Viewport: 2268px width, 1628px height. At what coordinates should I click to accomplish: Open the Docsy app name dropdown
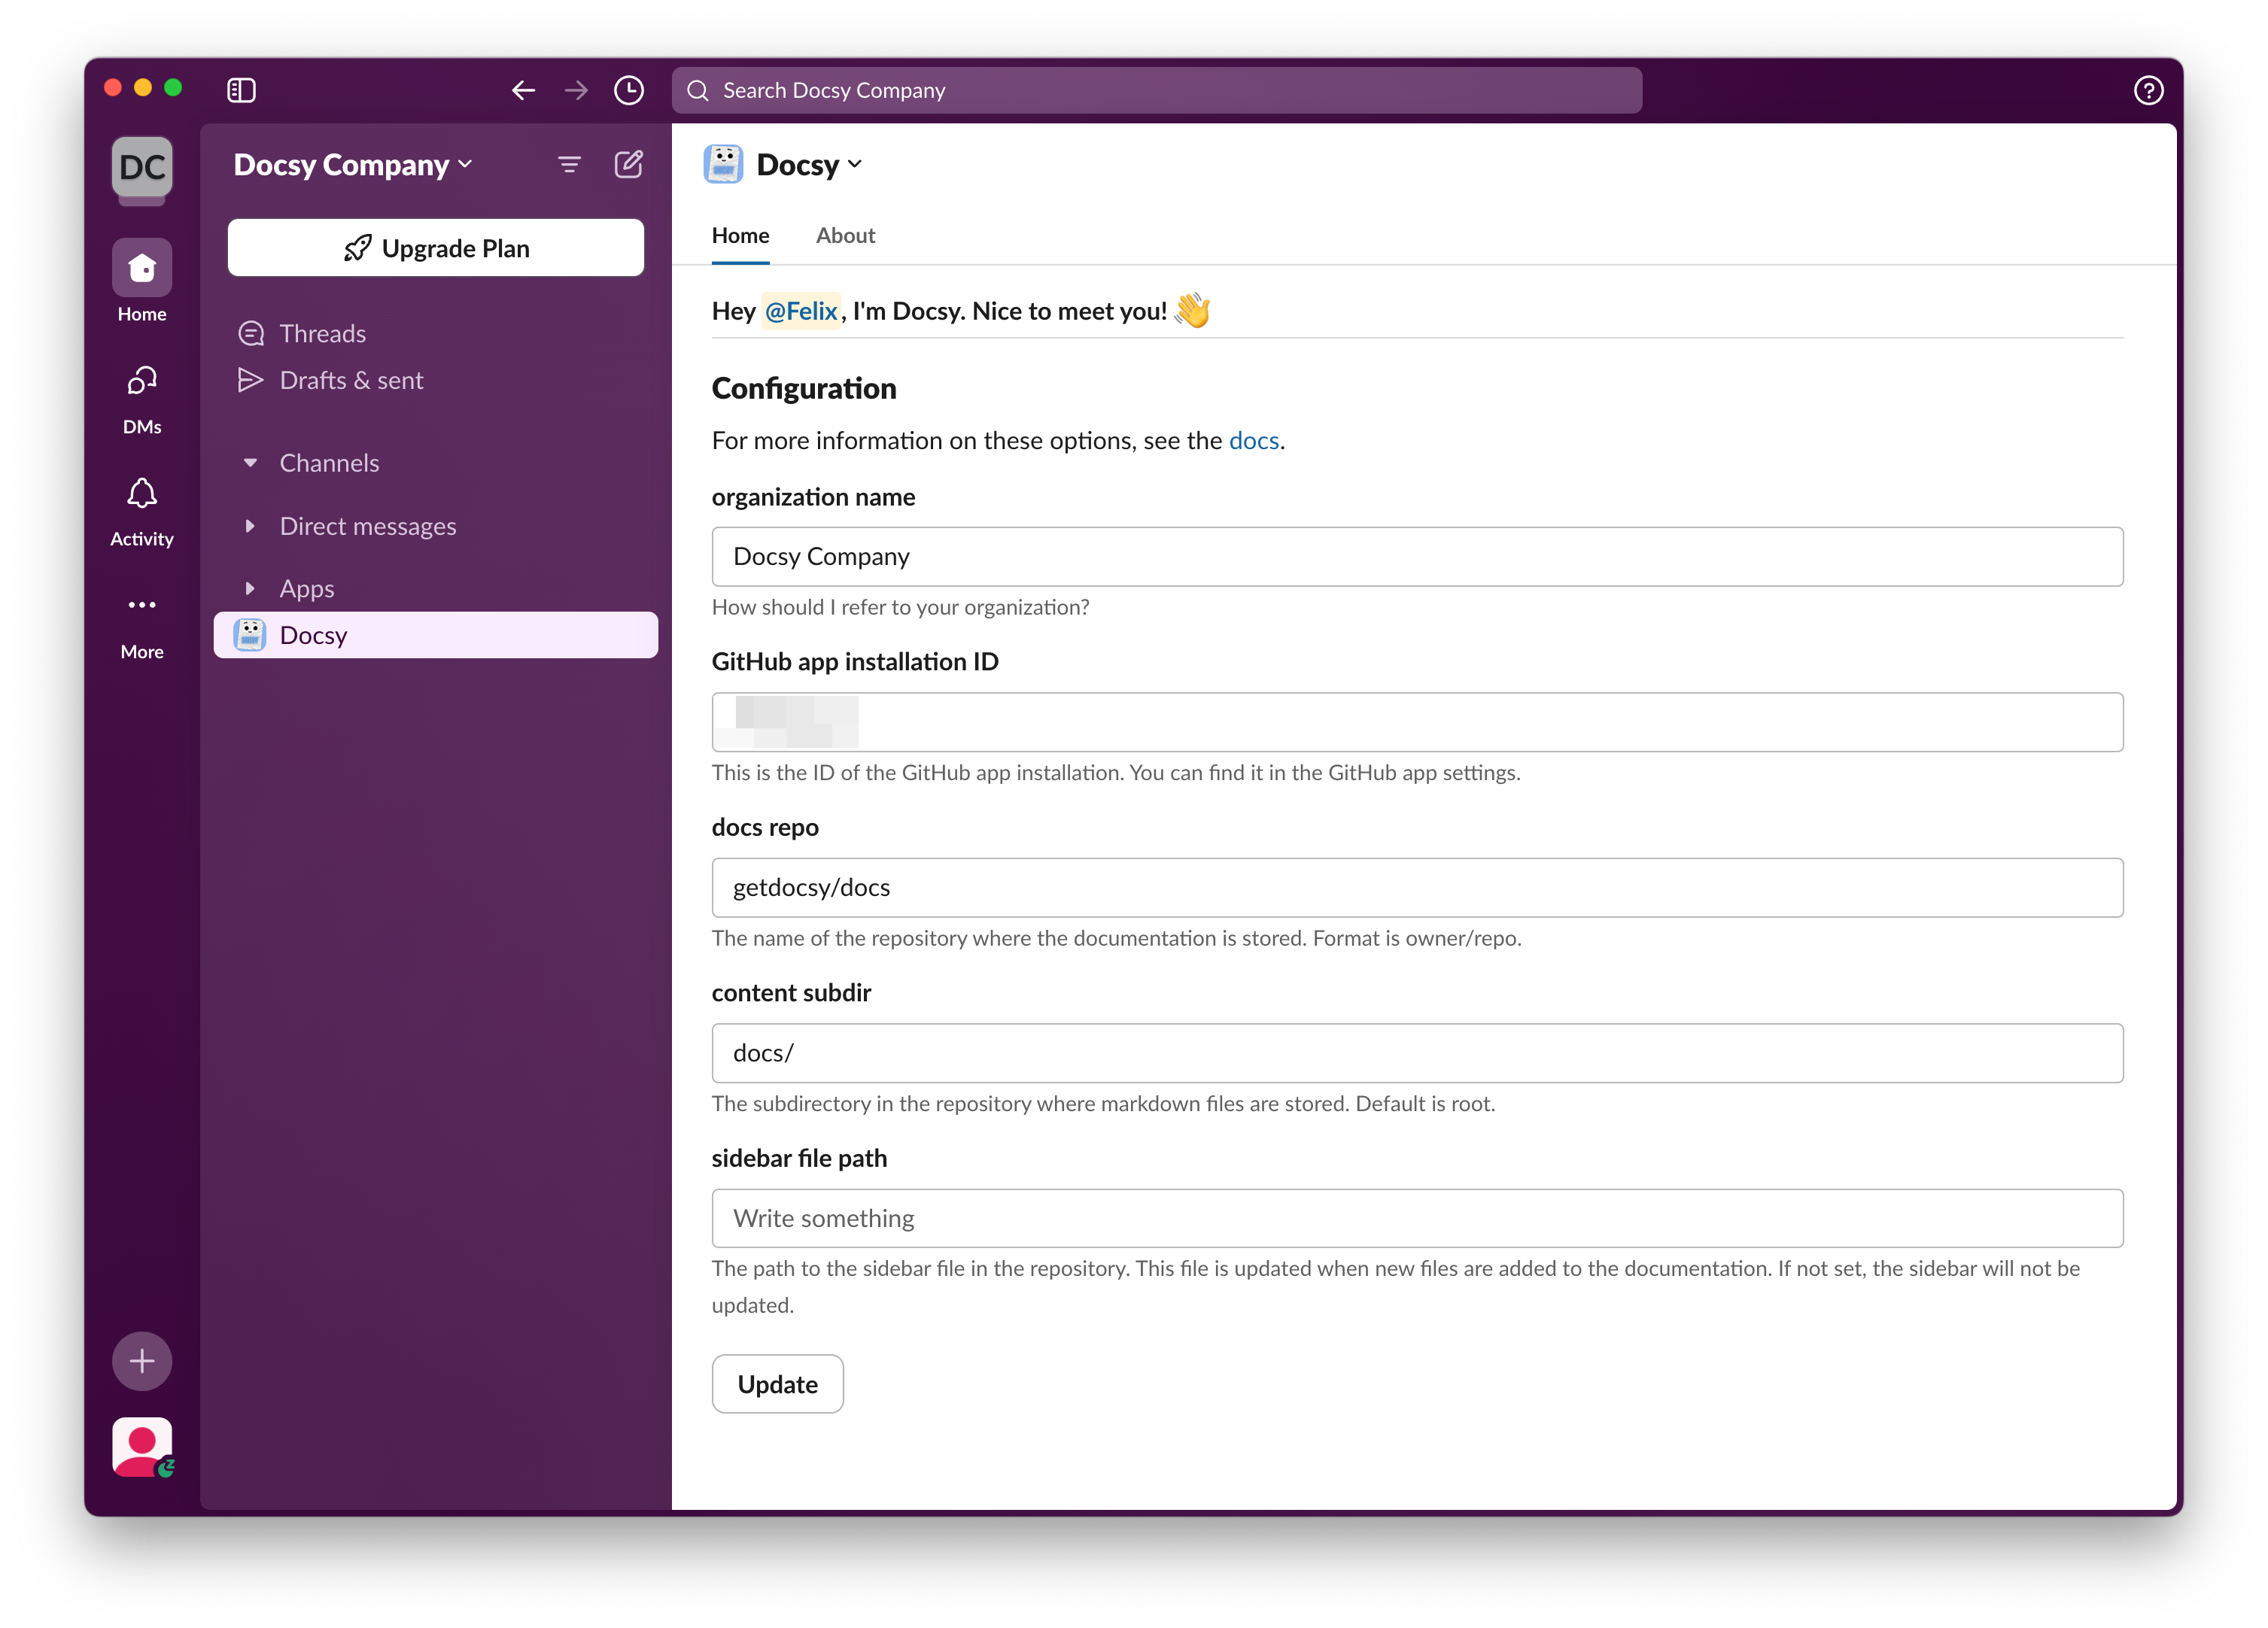810,165
